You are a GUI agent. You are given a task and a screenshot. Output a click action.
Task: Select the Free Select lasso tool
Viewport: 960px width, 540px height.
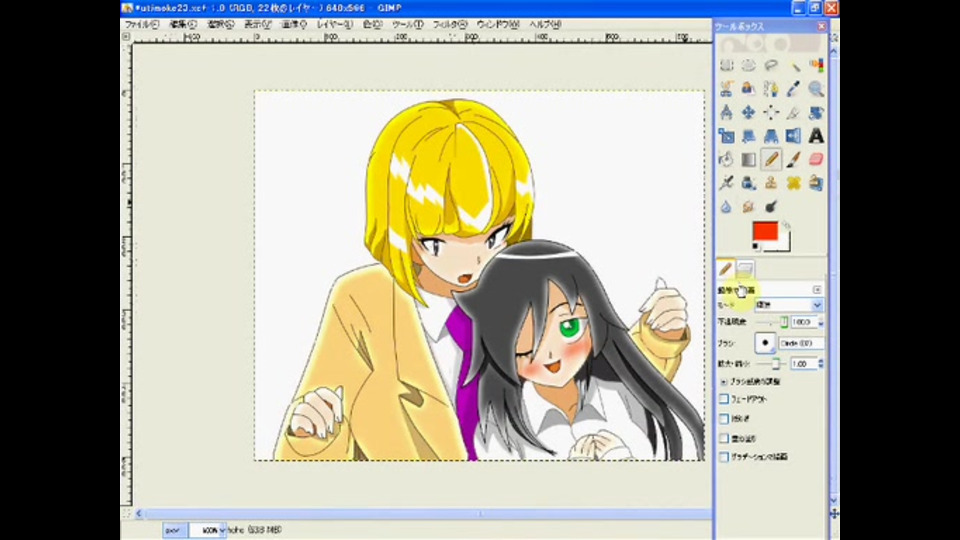tap(771, 66)
